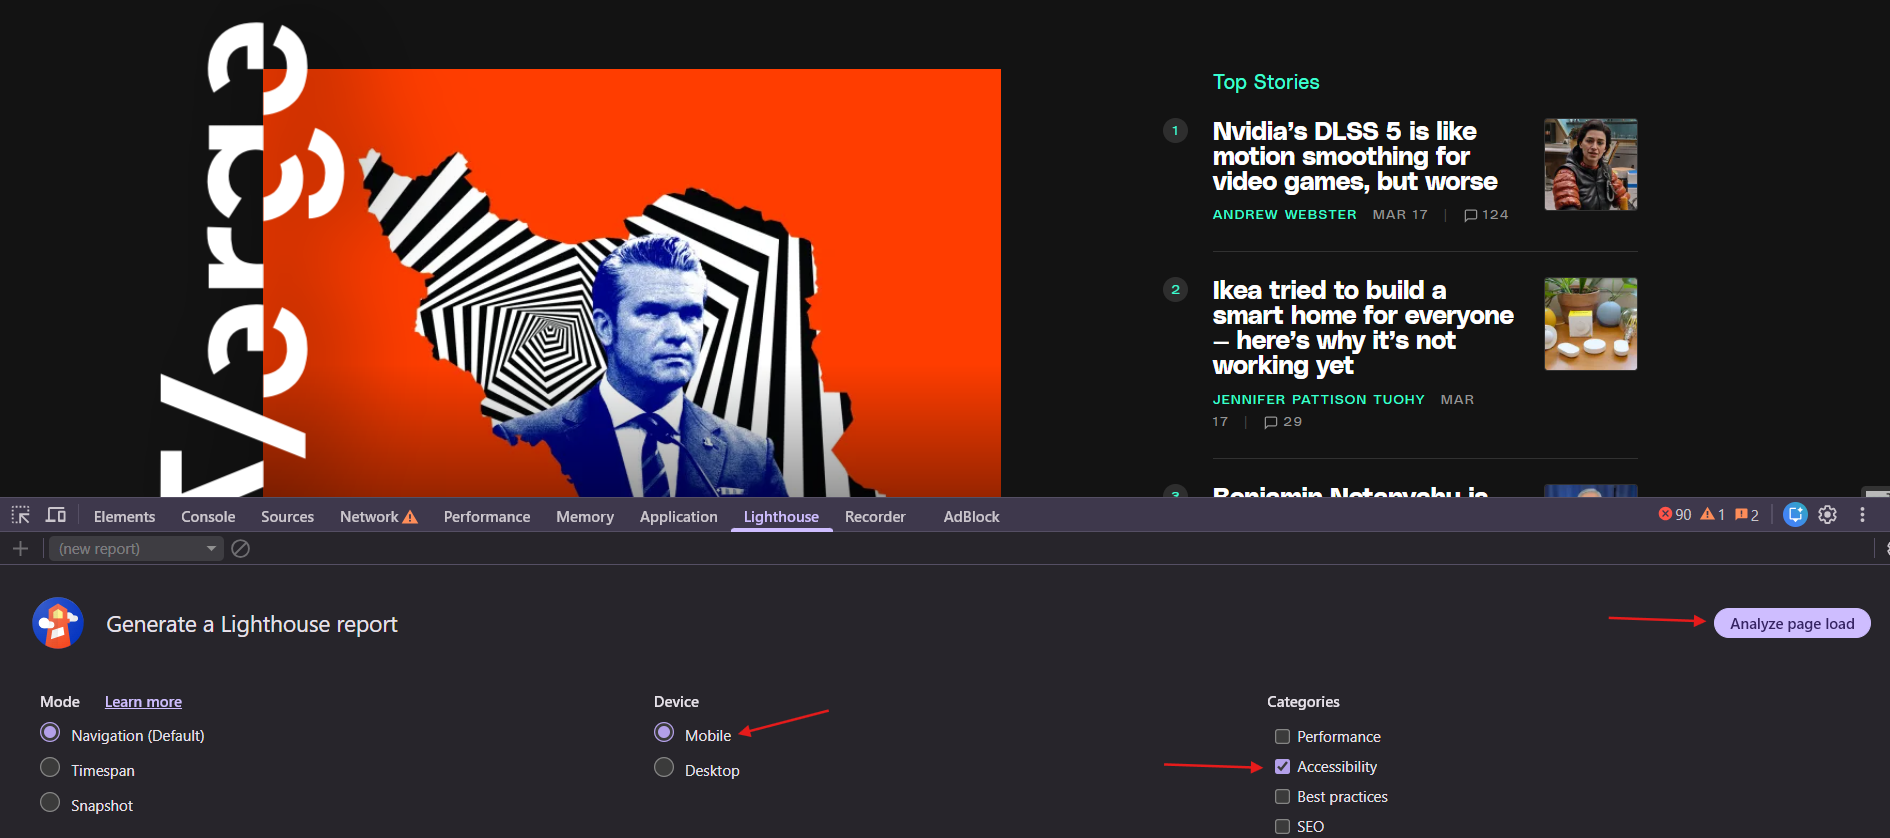Image resolution: width=1890 pixels, height=838 pixels.
Task: Choose the Desktop device radio button
Action: click(x=664, y=767)
